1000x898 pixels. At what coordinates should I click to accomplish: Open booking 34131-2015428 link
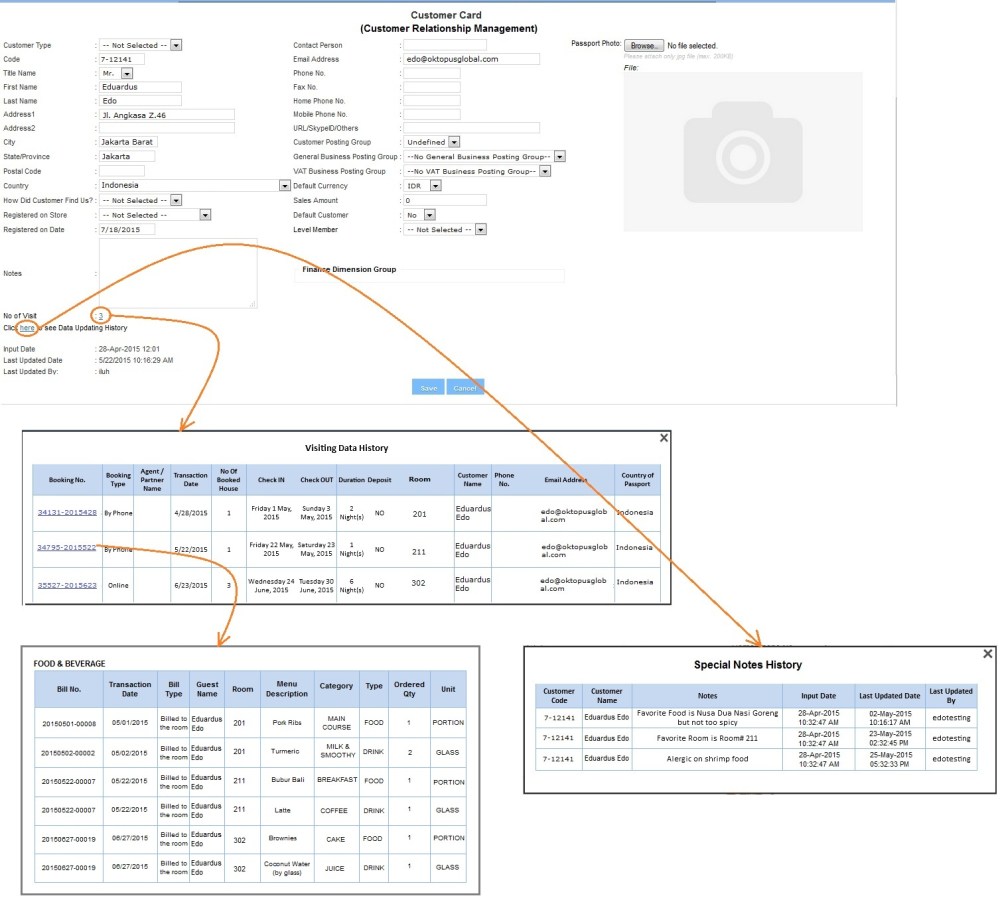(x=67, y=511)
